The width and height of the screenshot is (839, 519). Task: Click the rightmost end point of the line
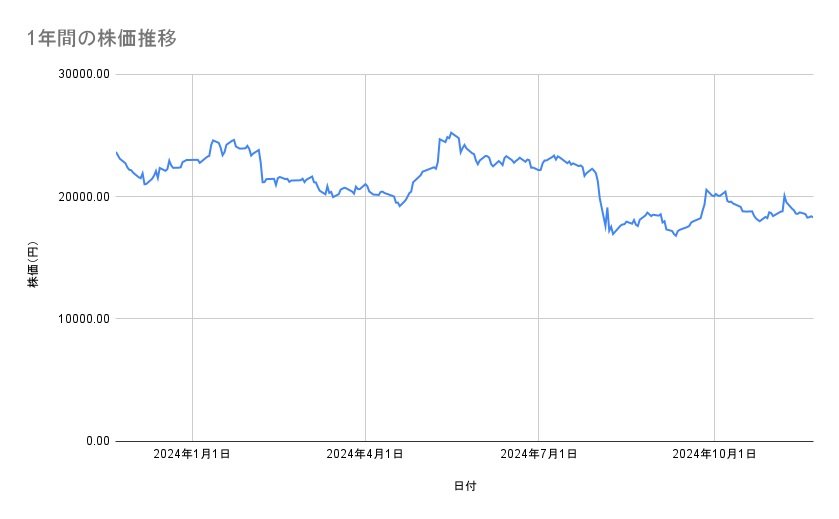coord(812,217)
